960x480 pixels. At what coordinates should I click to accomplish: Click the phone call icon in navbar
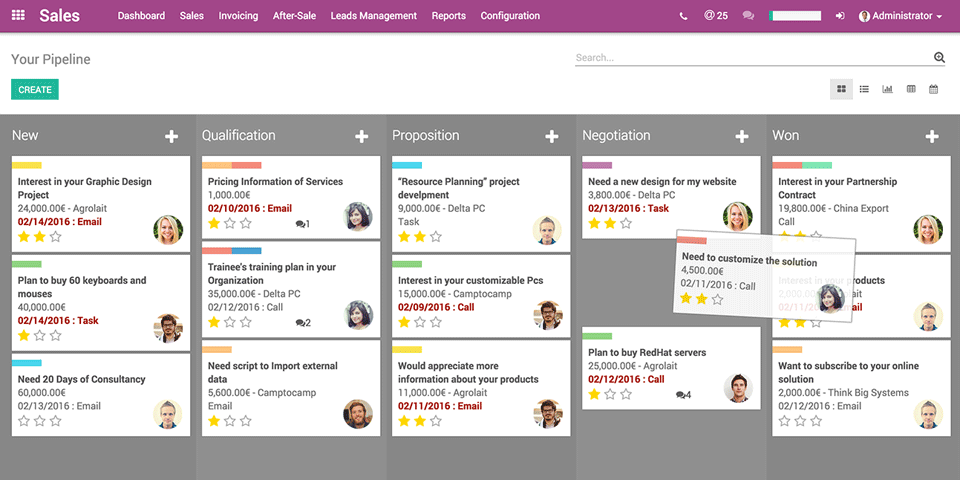tap(683, 16)
